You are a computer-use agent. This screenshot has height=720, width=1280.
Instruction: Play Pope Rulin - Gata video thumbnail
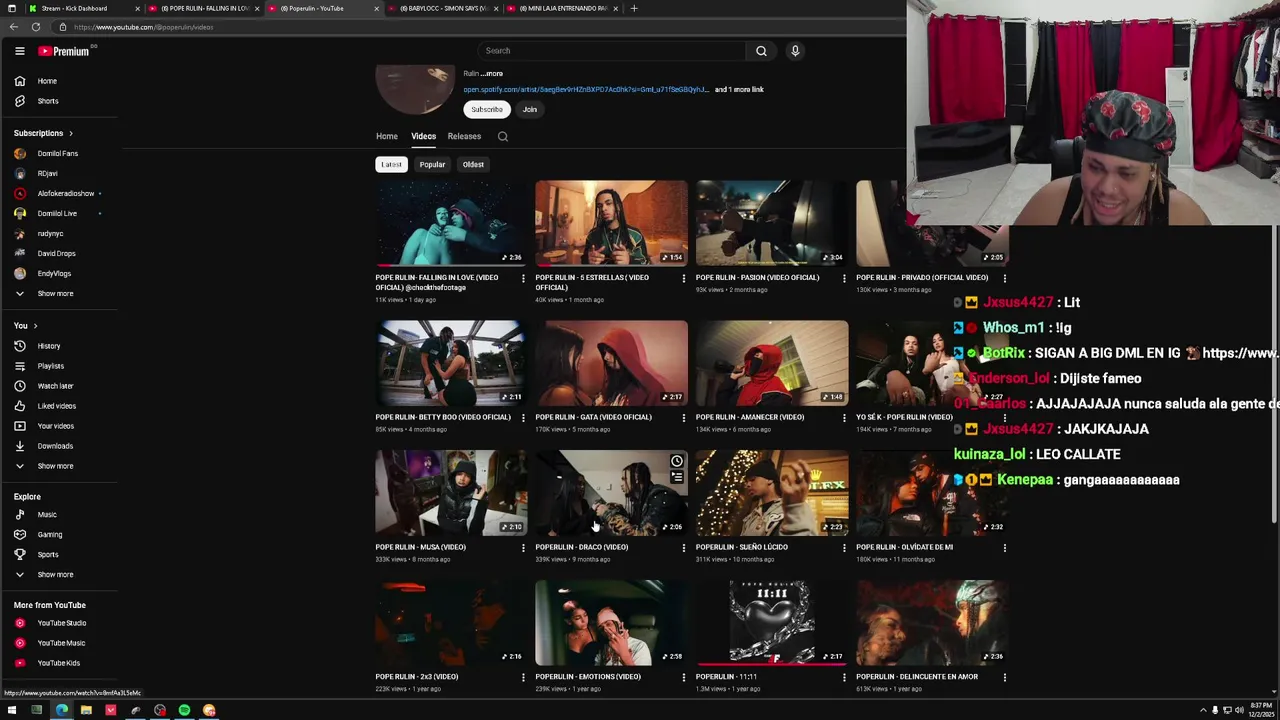[x=611, y=363]
